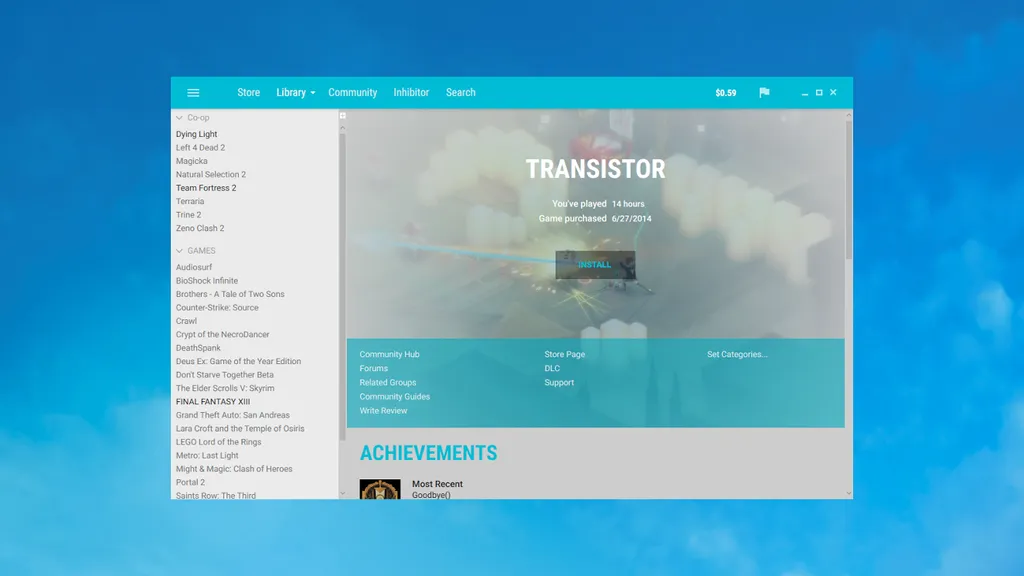Click the small plus icon above sidebar scrollbar
1024x576 pixels.
[x=342, y=116]
